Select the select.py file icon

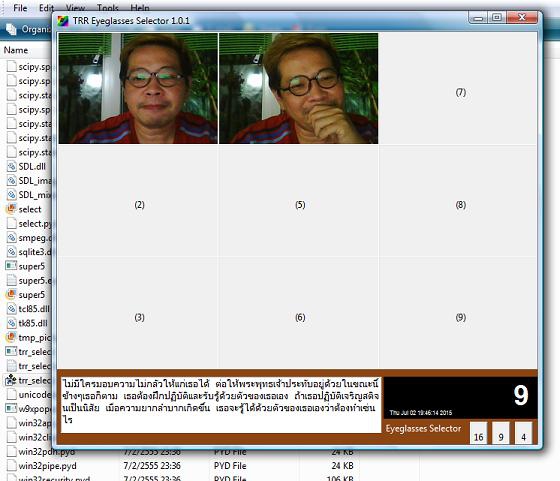11,224
